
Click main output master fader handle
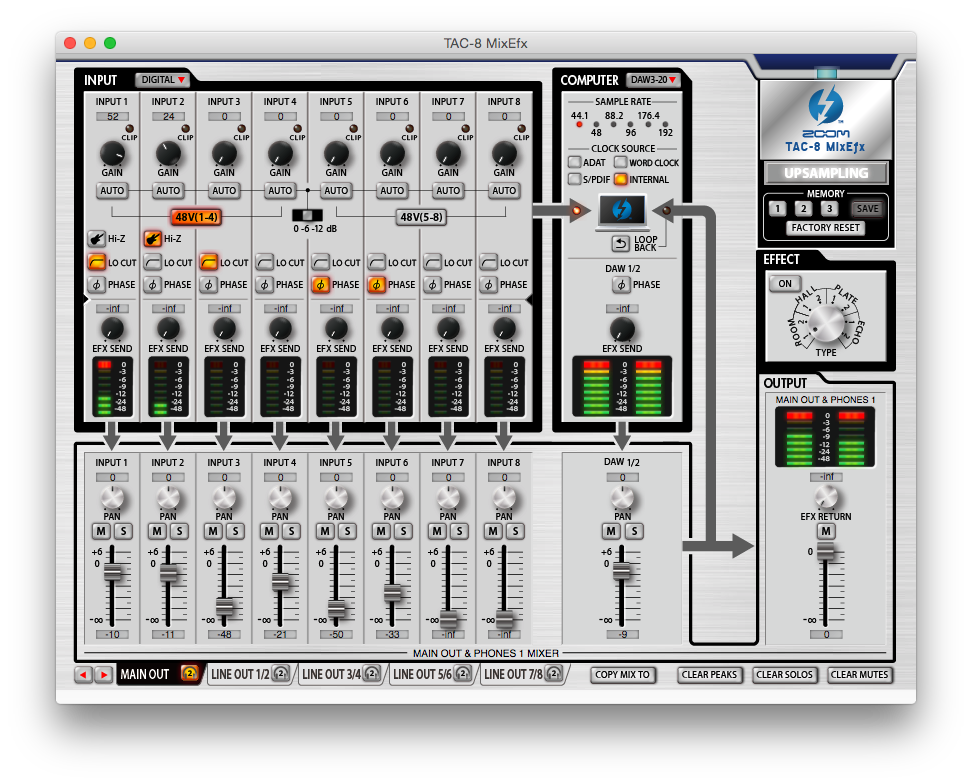coord(825,551)
